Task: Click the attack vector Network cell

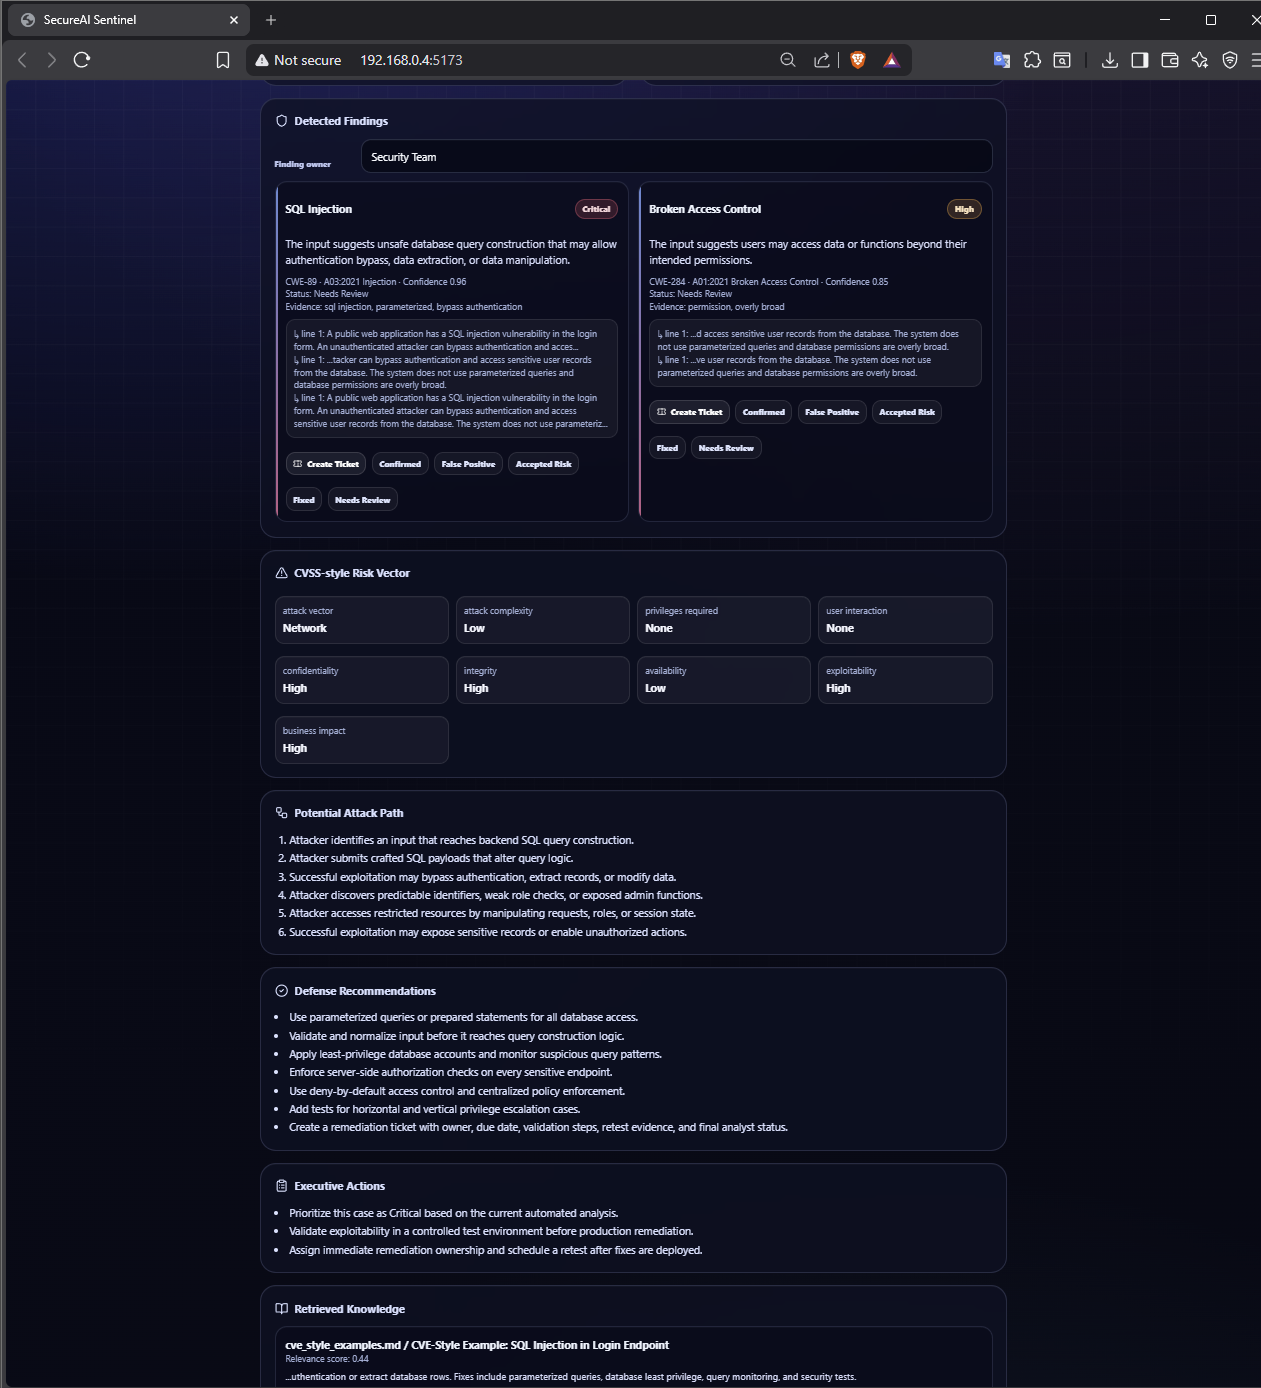Action: click(361, 620)
